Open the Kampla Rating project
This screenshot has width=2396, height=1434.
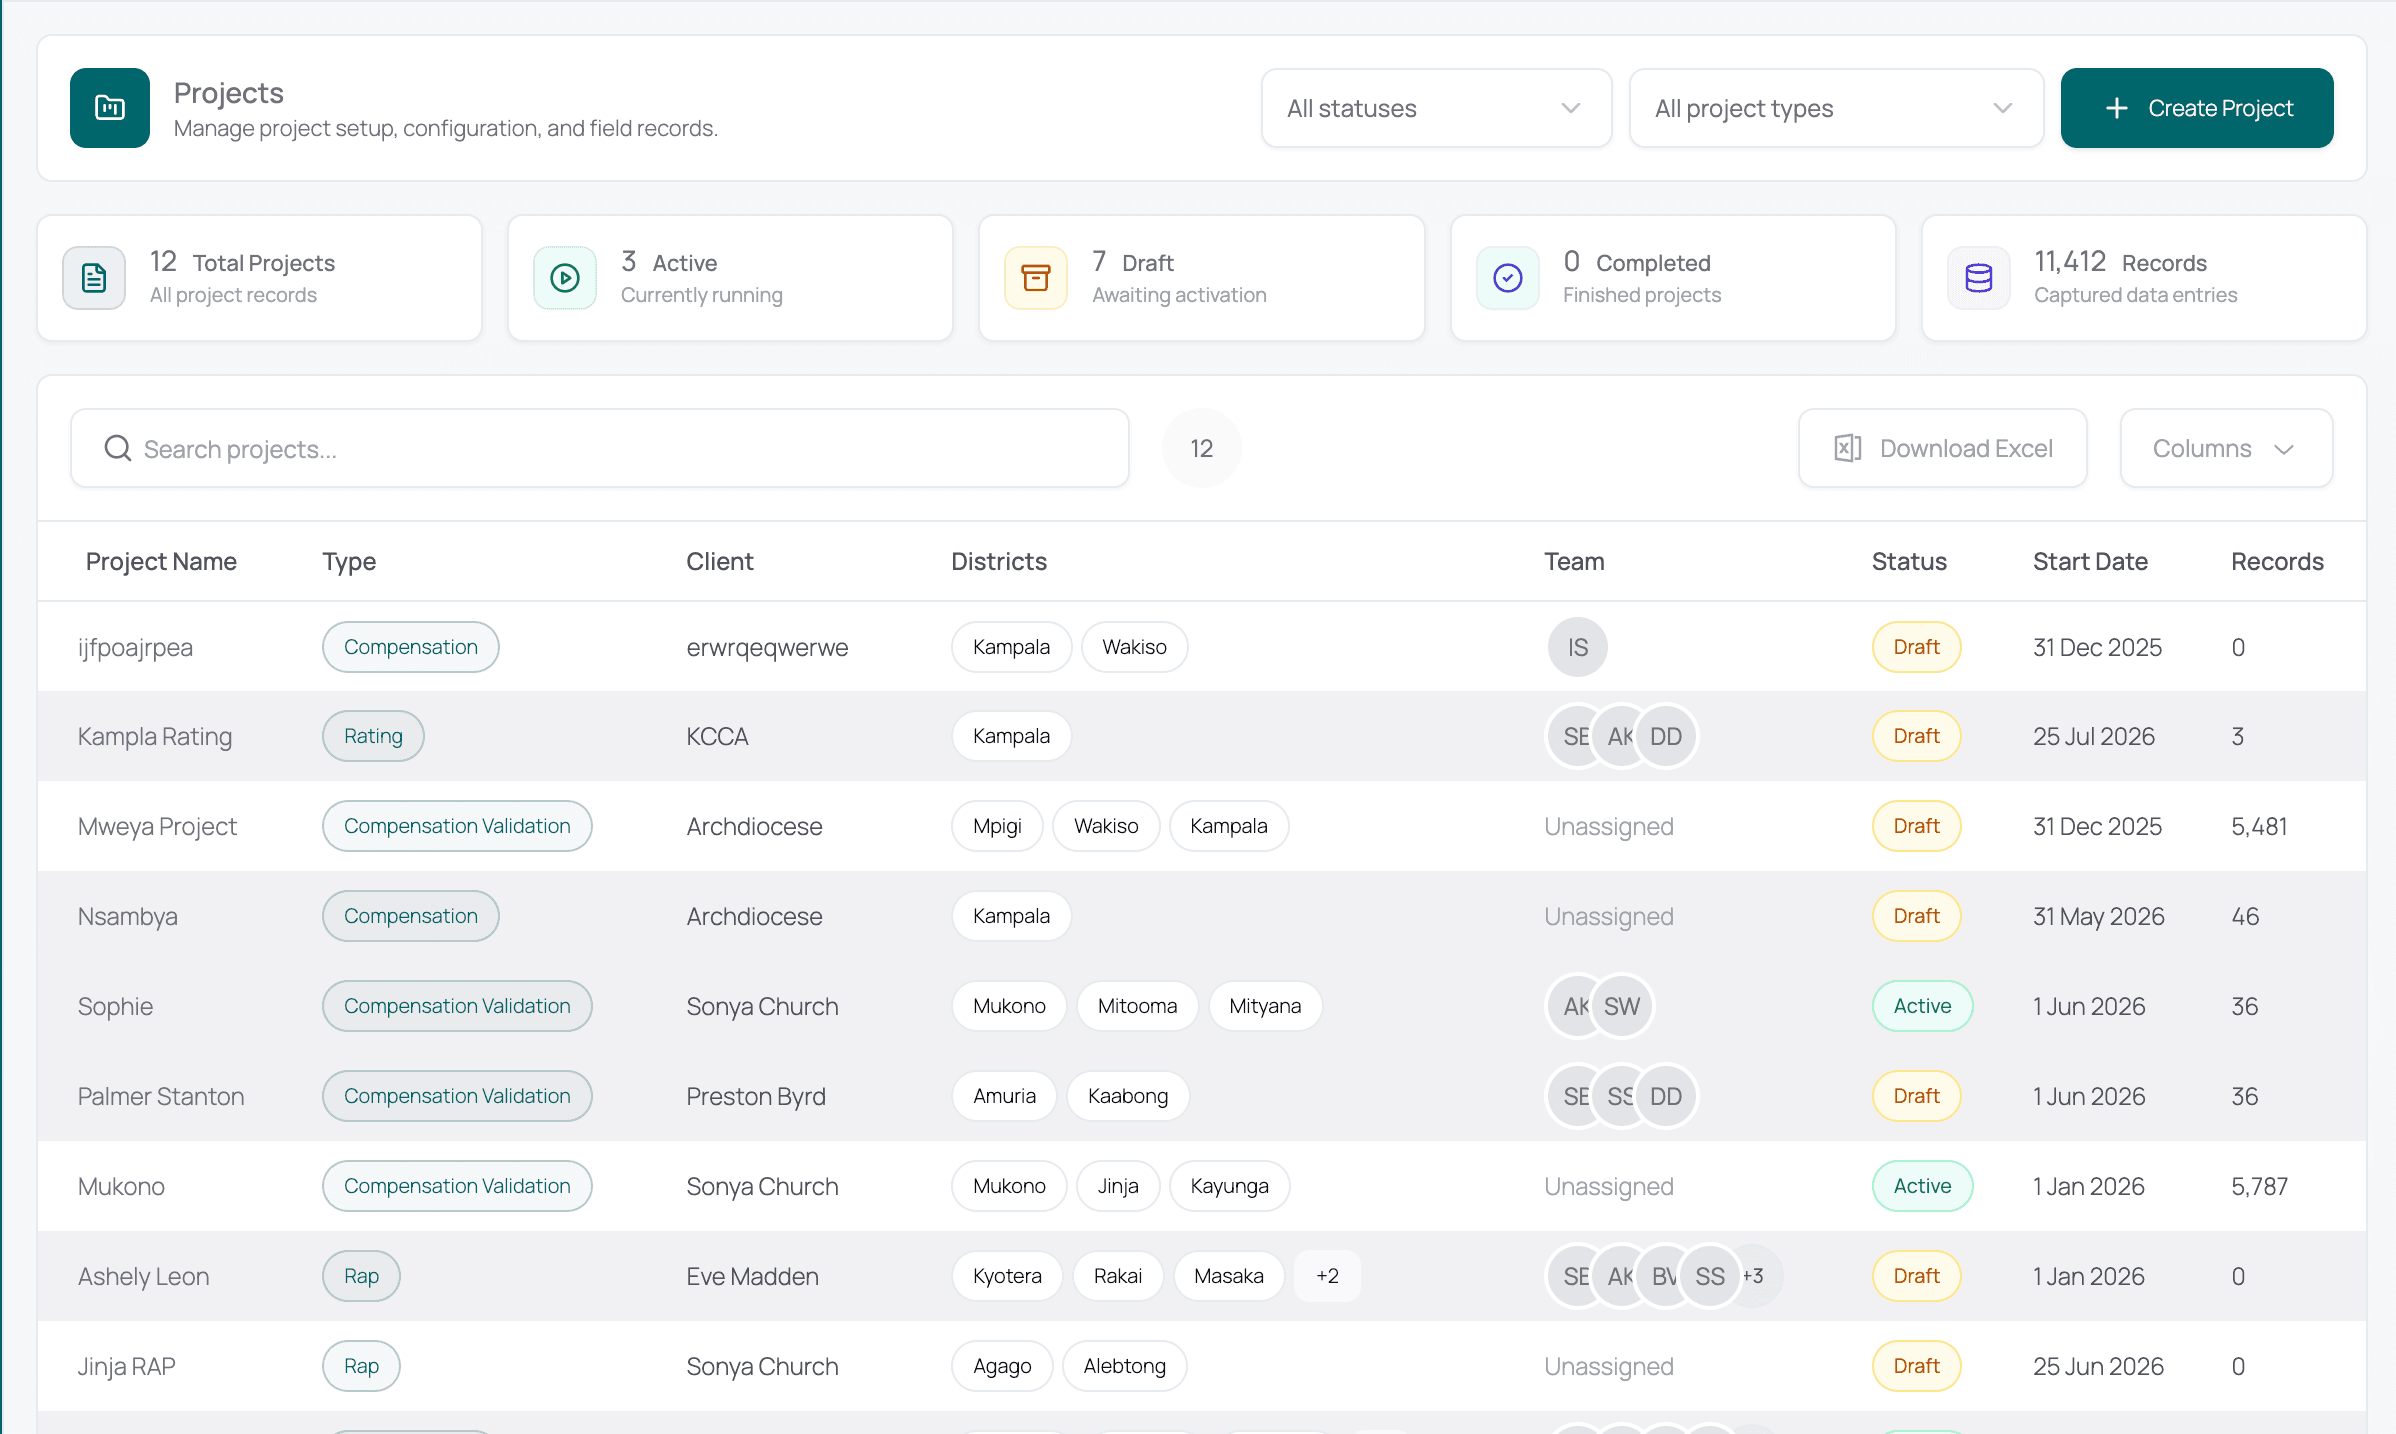[x=155, y=736]
